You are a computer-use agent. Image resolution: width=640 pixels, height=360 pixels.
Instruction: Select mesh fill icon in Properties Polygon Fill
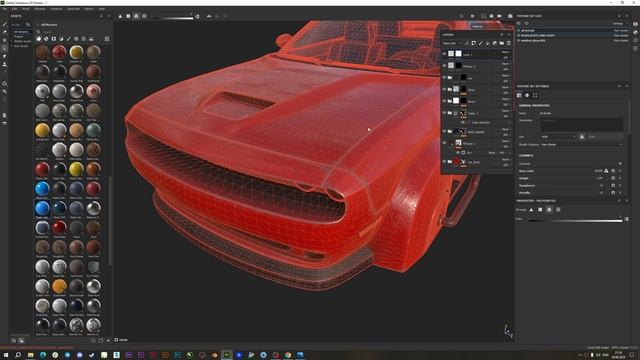coord(549,209)
